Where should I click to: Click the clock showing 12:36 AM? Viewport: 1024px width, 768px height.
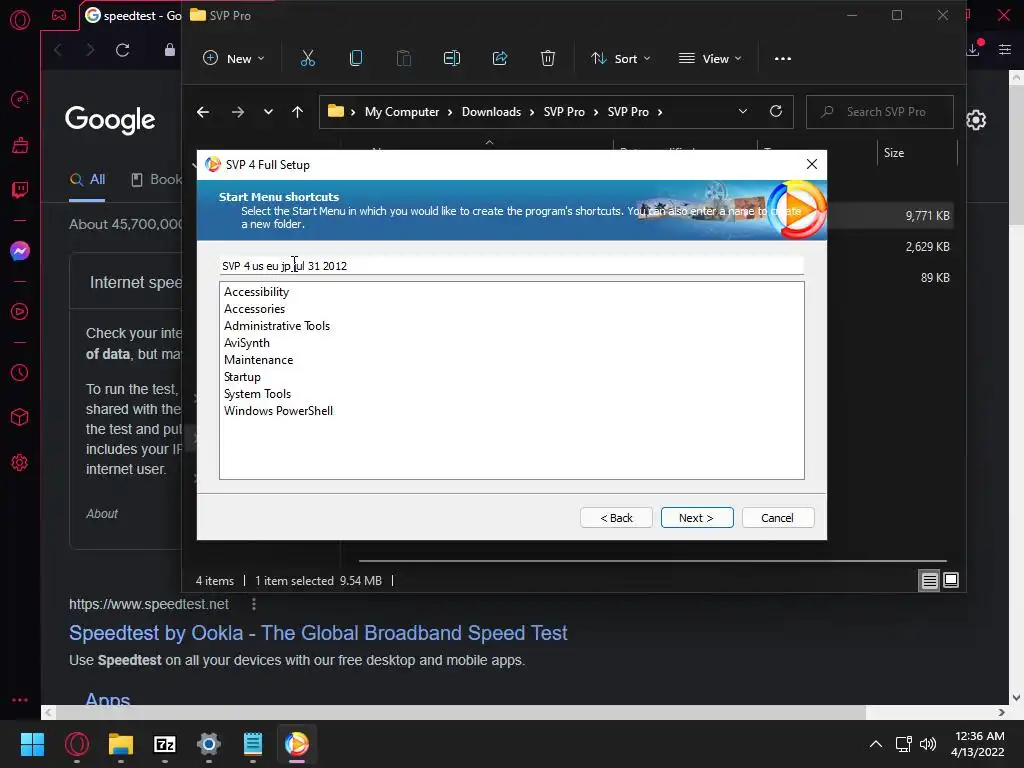(x=980, y=736)
